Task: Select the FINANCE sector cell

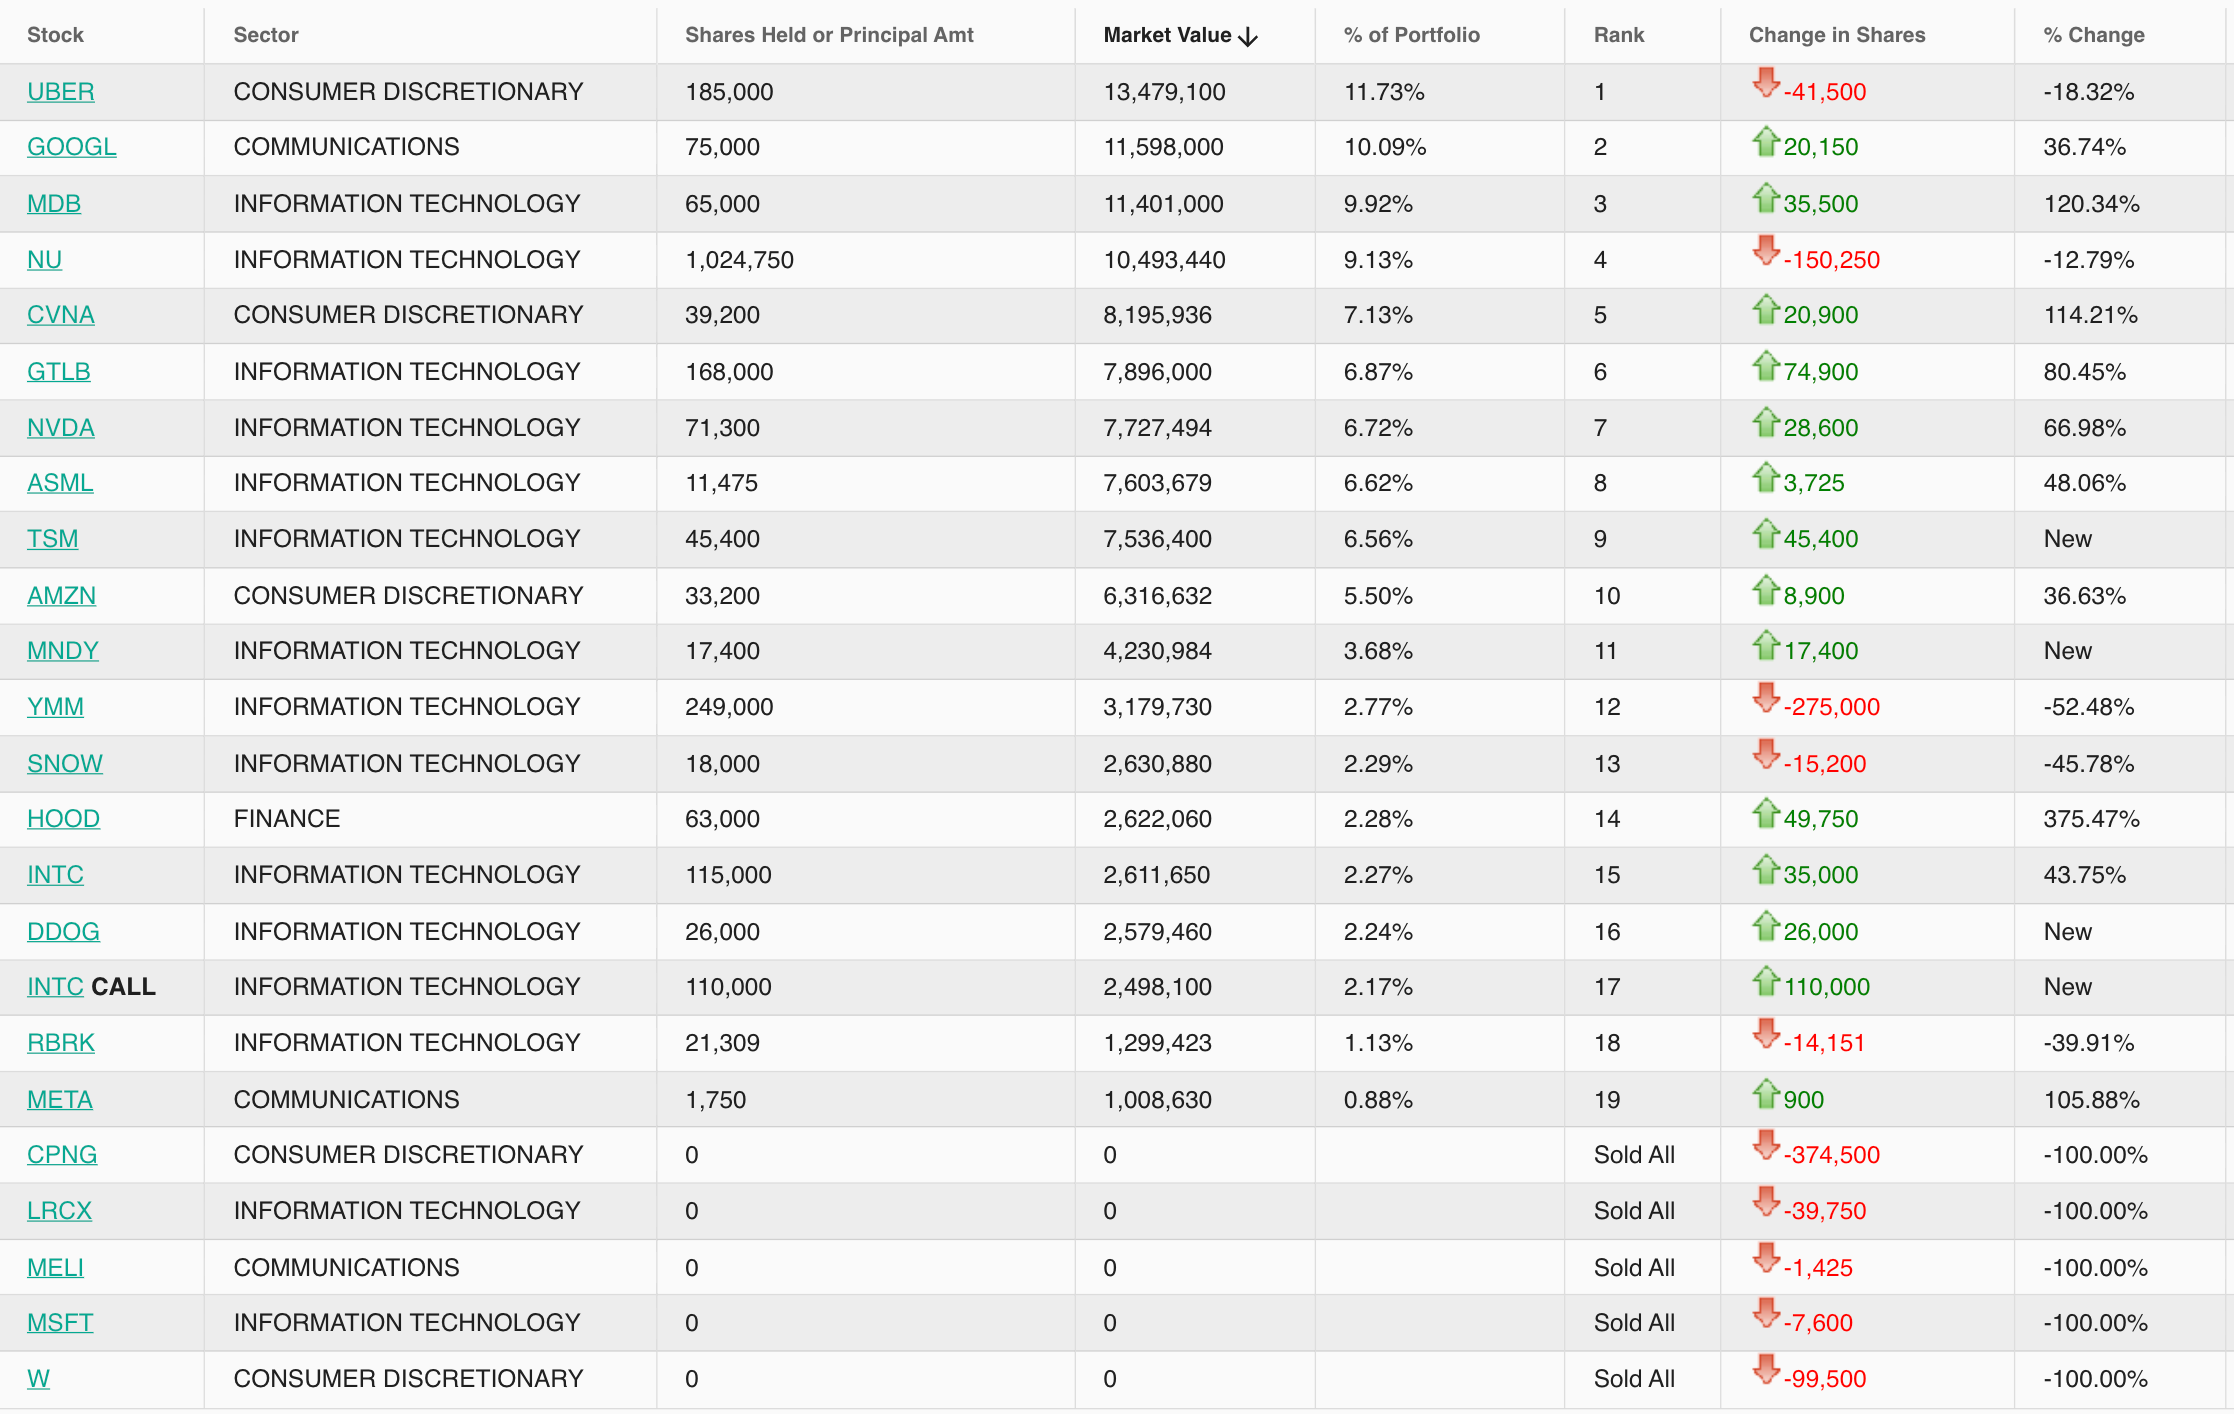Action: [x=430, y=819]
